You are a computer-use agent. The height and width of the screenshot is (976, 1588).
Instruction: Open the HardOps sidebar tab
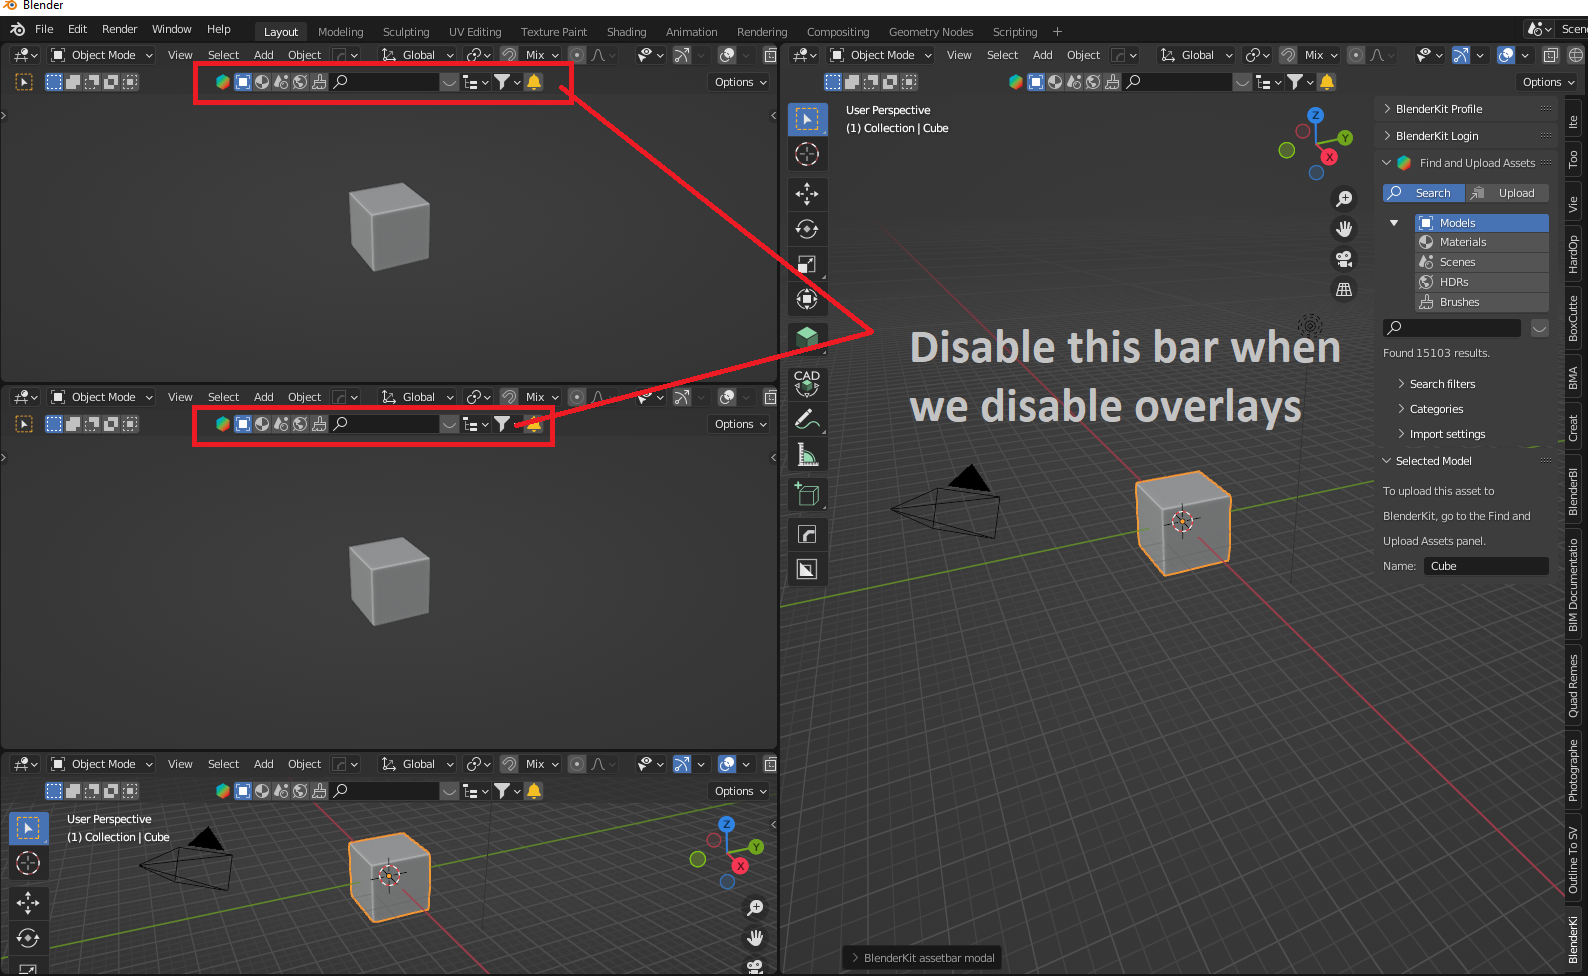[1574, 254]
